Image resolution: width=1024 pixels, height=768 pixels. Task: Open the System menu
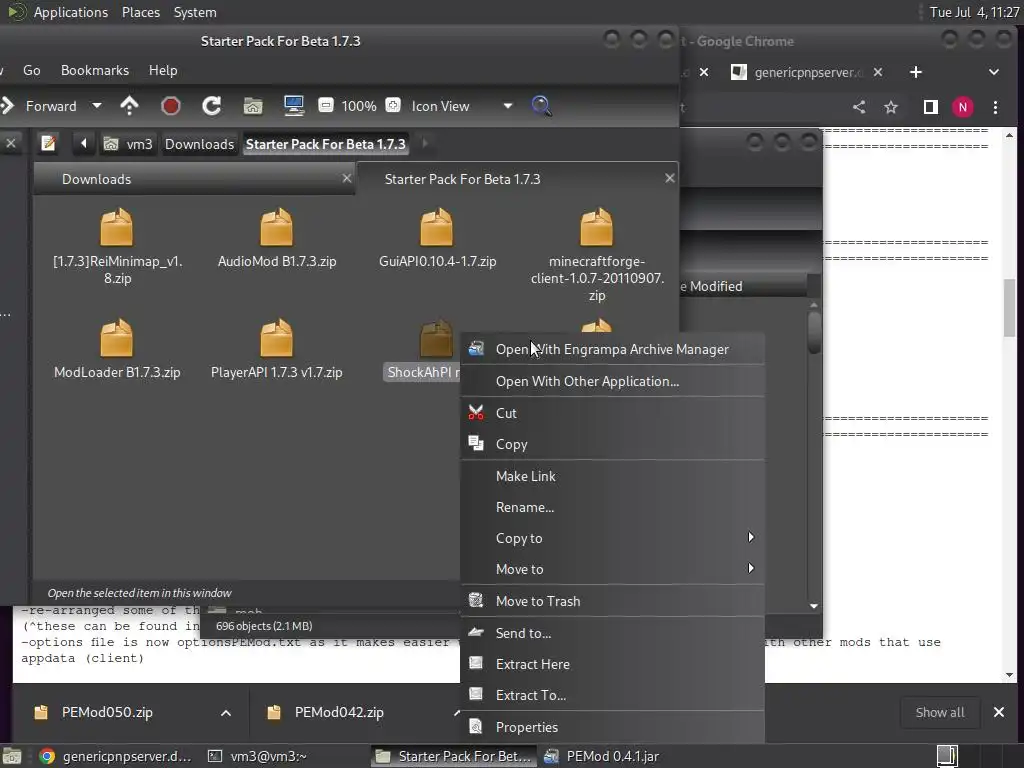(x=195, y=12)
